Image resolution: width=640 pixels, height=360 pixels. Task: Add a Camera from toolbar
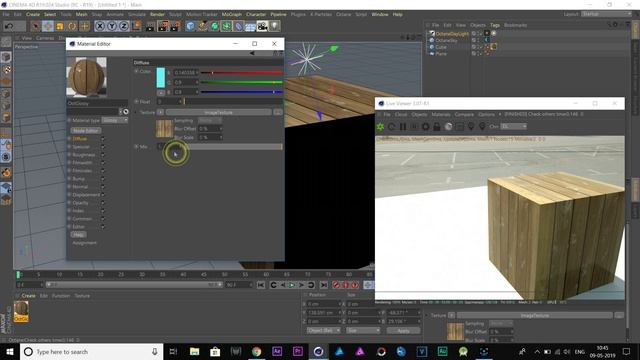click(x=262, y=26)
